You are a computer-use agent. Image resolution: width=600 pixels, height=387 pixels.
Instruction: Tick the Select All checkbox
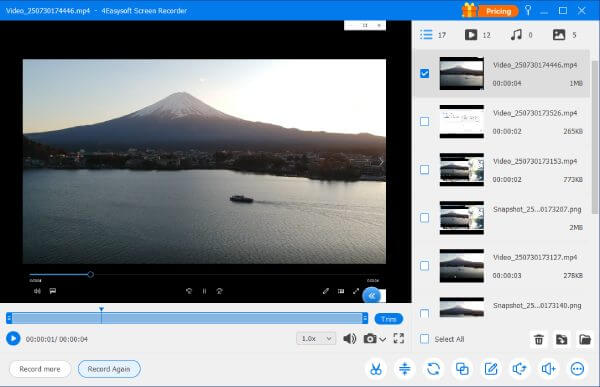click(424, 339)
